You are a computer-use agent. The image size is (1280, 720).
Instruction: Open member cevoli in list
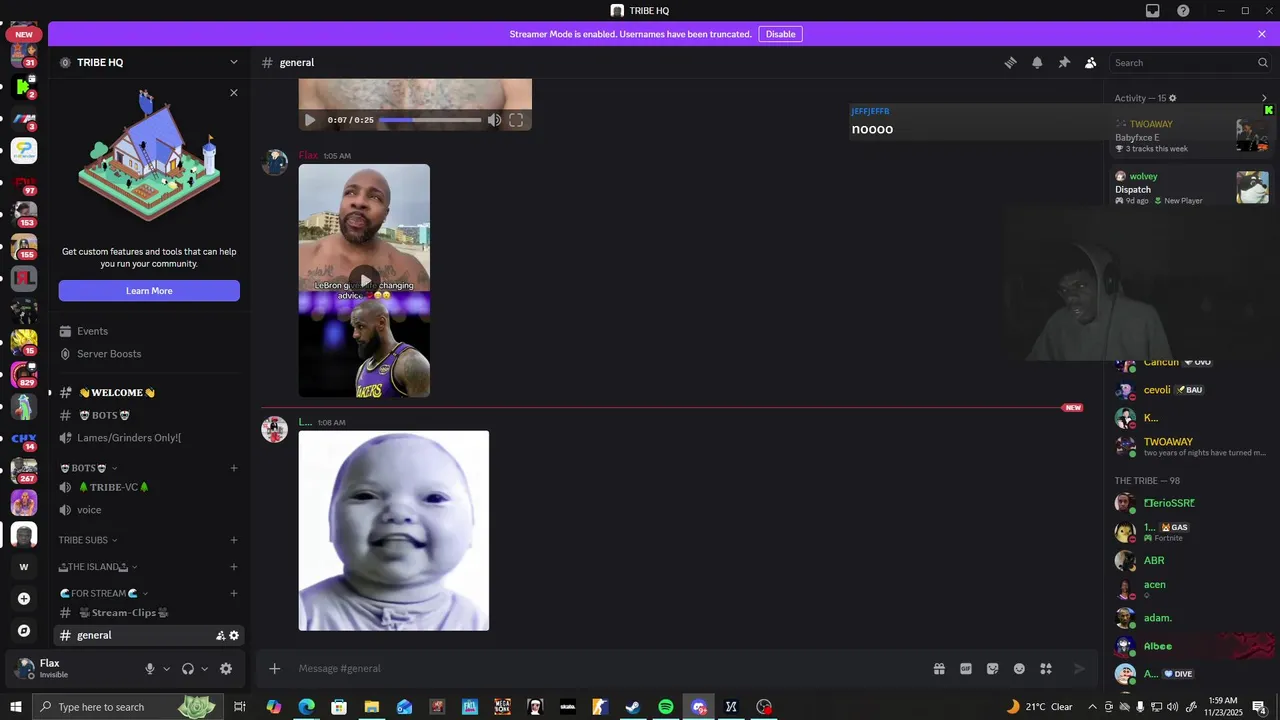(x=1190, y=390)
